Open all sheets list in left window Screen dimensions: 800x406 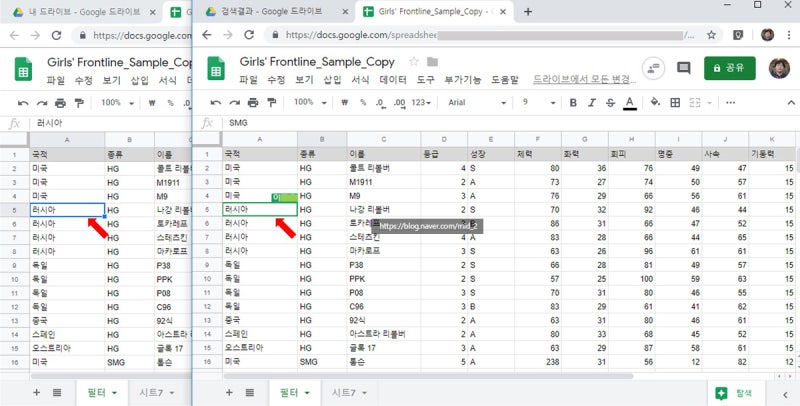pos(57,392)
